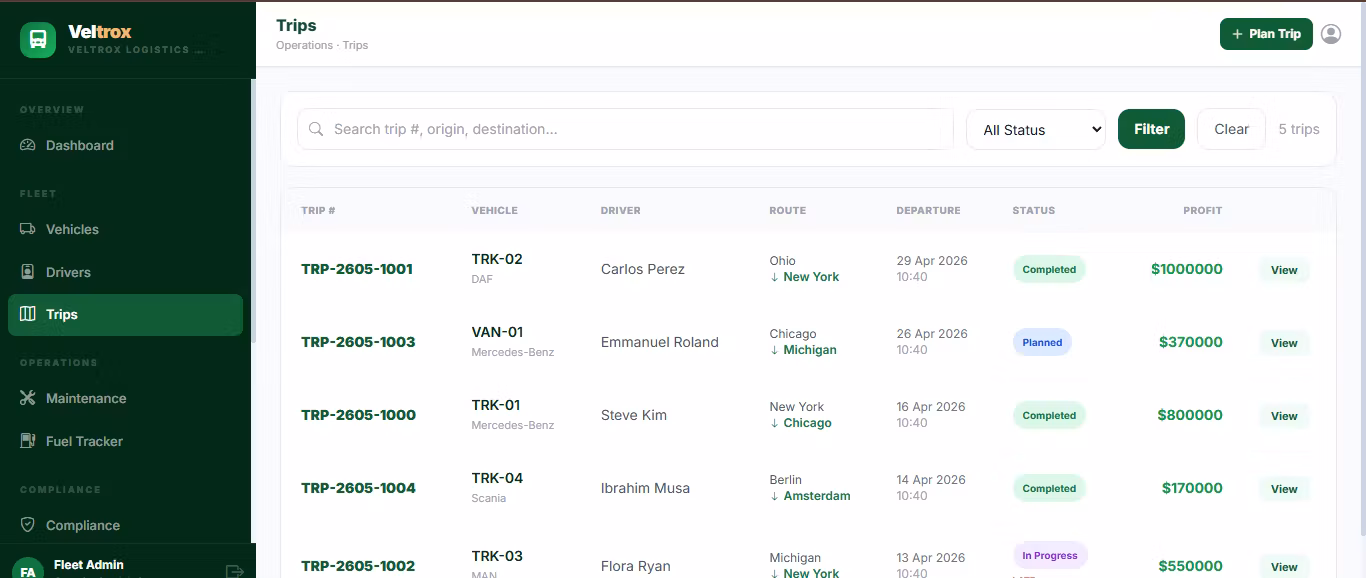The image size is (1366, 578).
Task: Click the $550000 profit value
Action: 1190,566
